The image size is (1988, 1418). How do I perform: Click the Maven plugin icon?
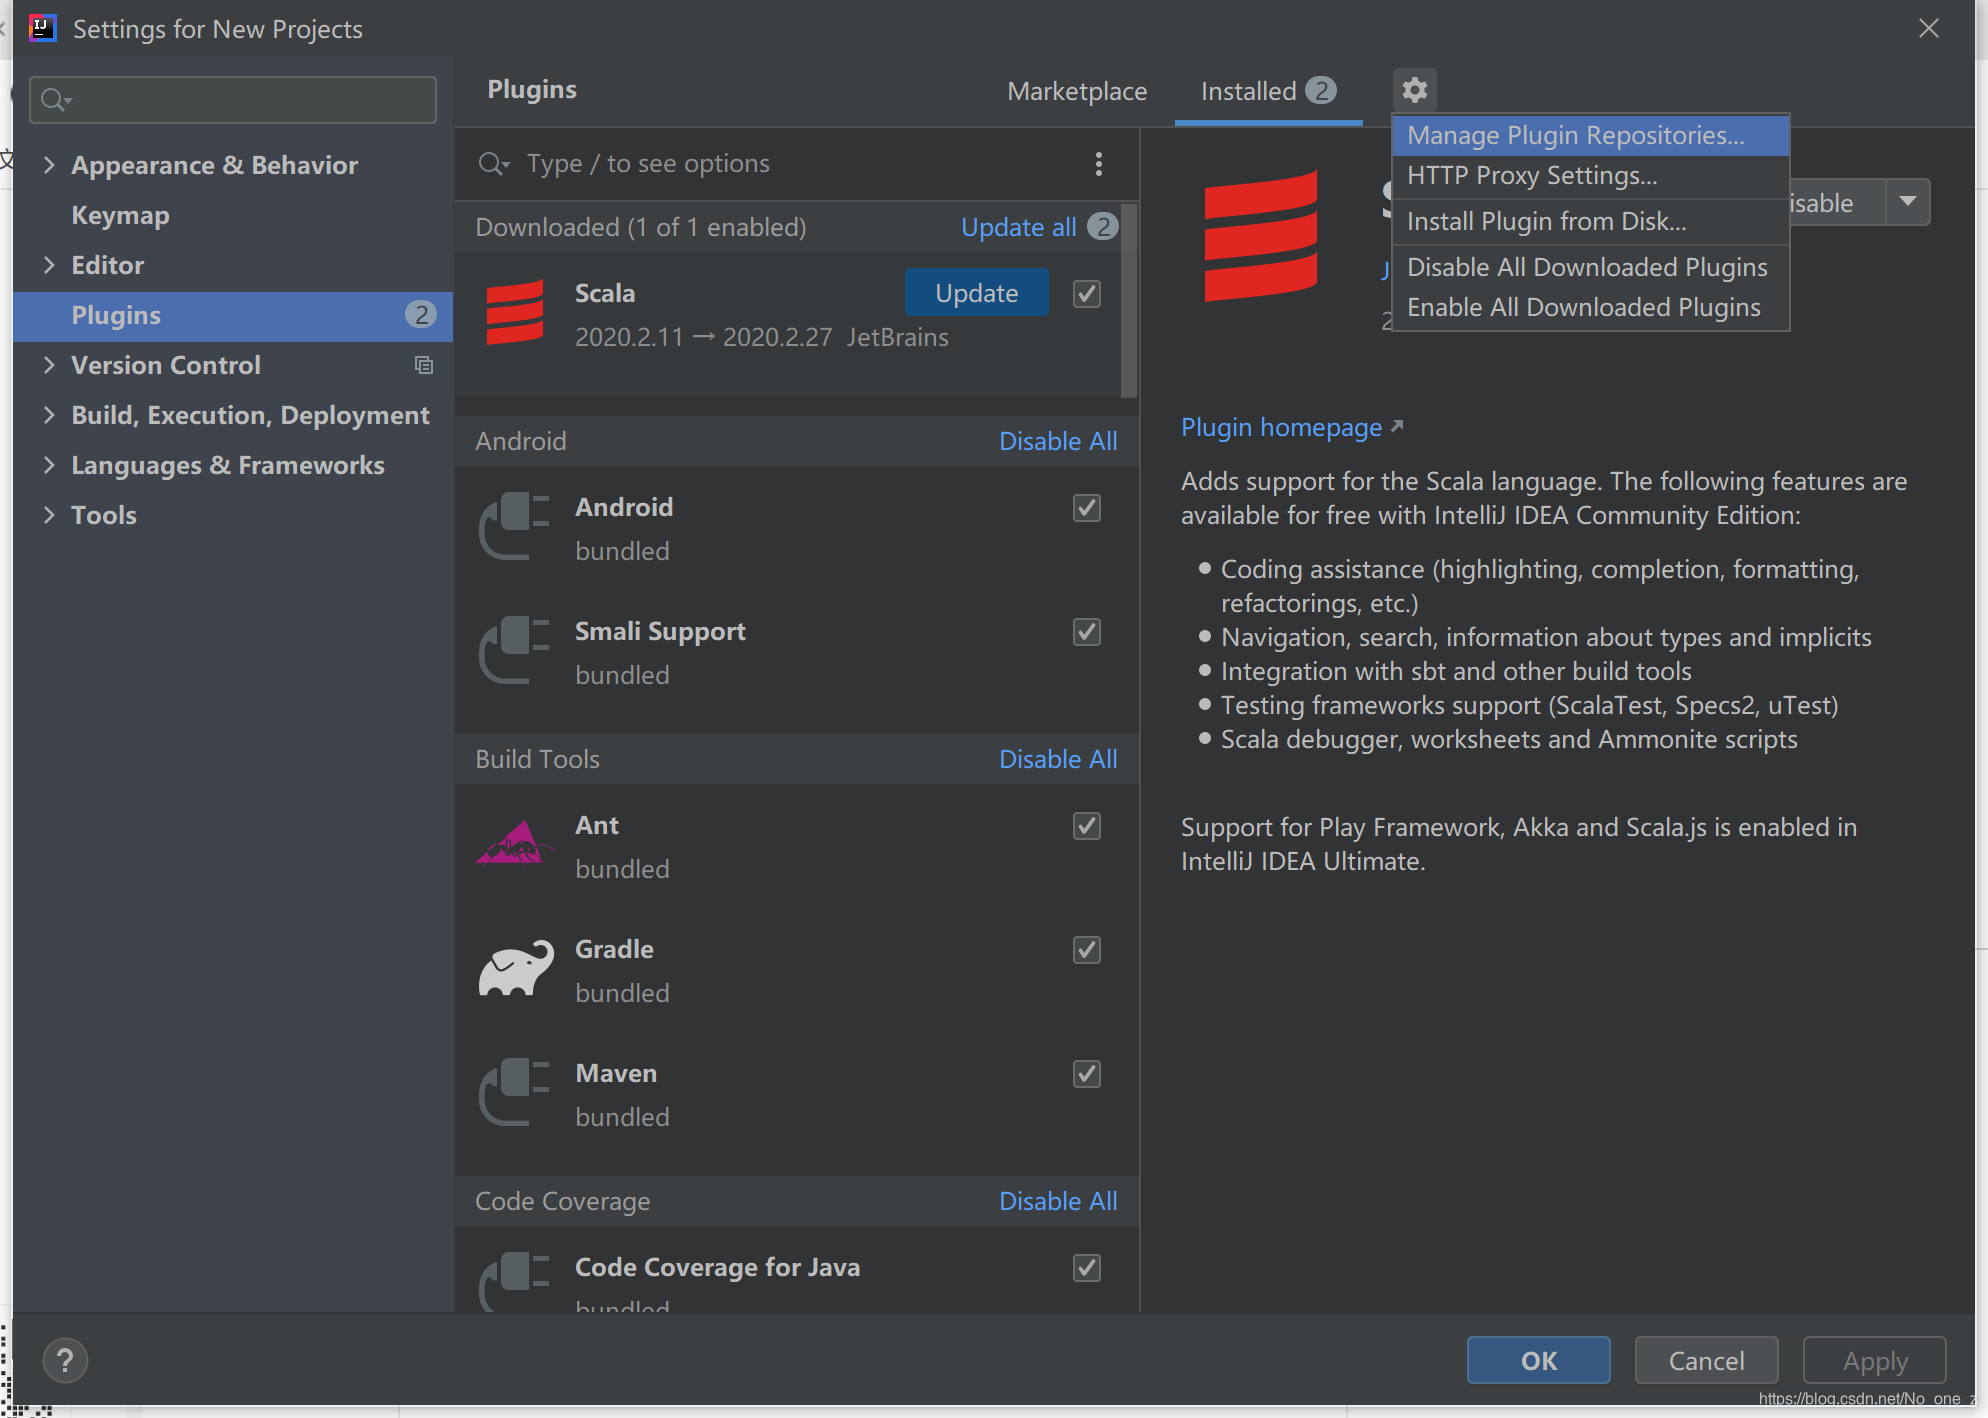[x=515, y=1090]
